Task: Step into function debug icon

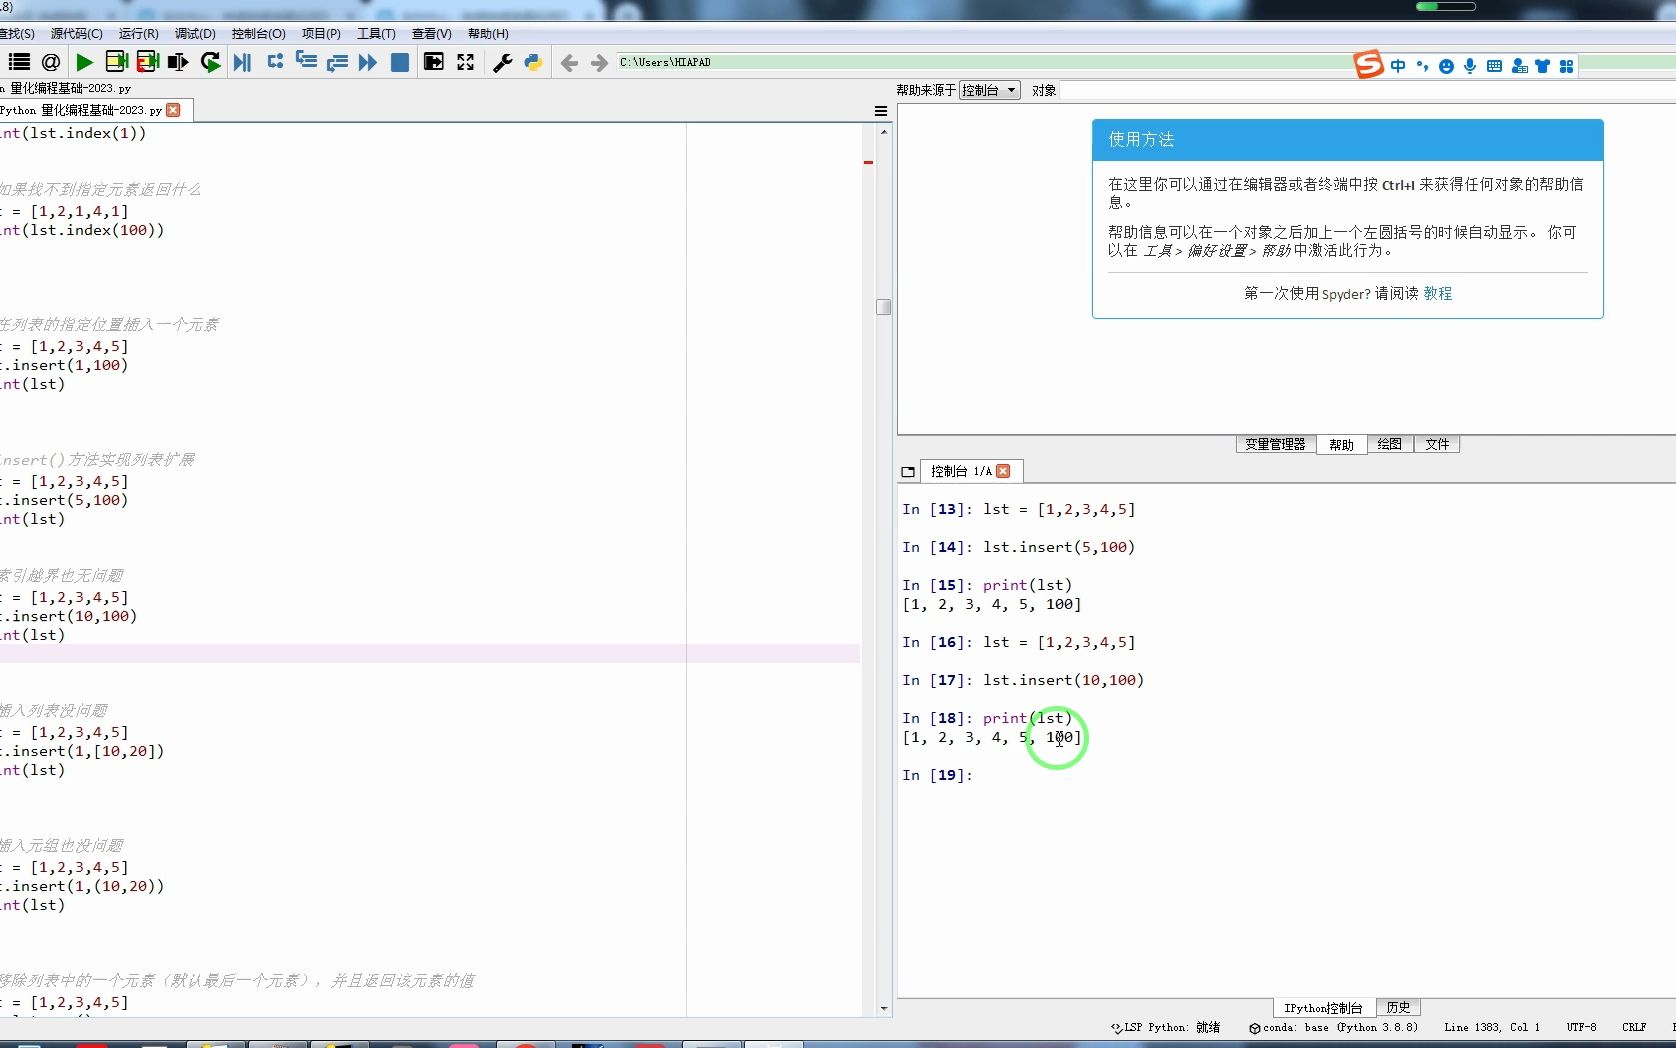Action: (306, 62)
